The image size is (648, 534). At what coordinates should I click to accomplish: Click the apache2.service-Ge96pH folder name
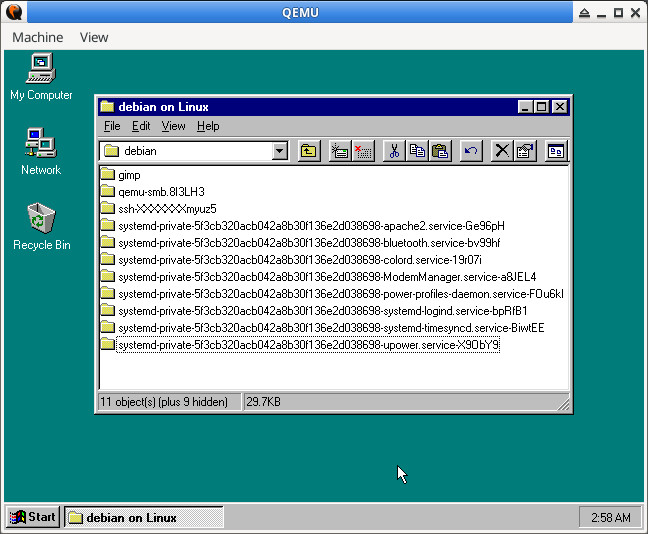click(311, 226)
